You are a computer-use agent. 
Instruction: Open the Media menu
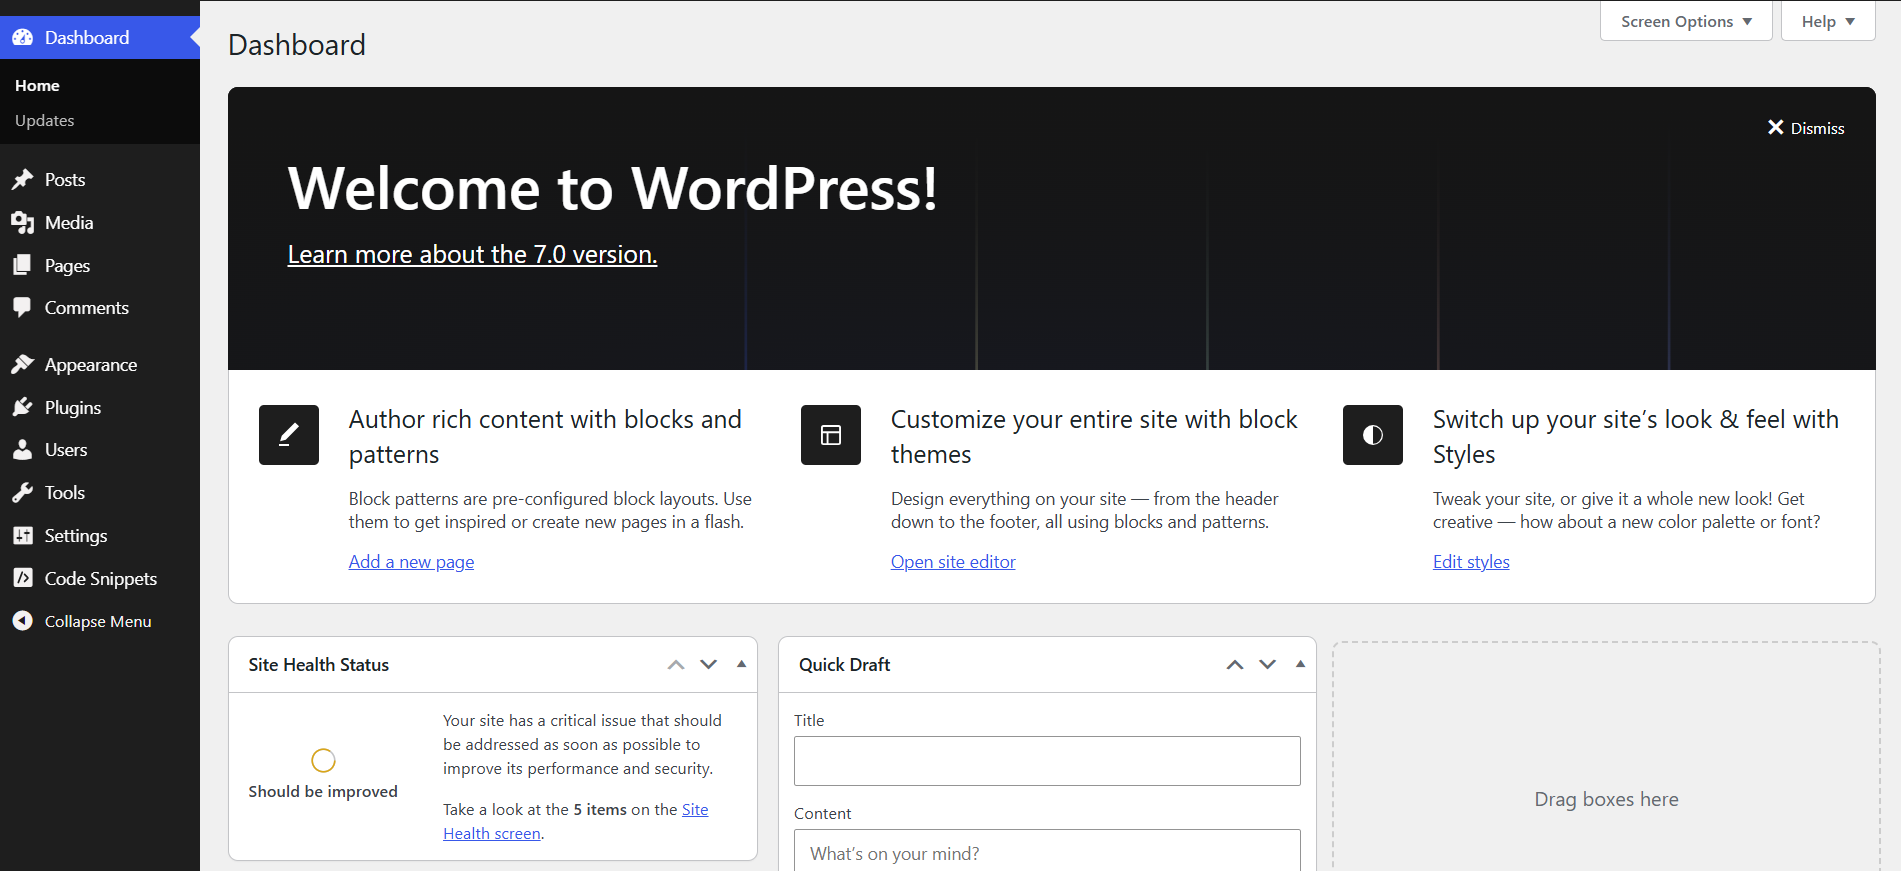point(100,223)
